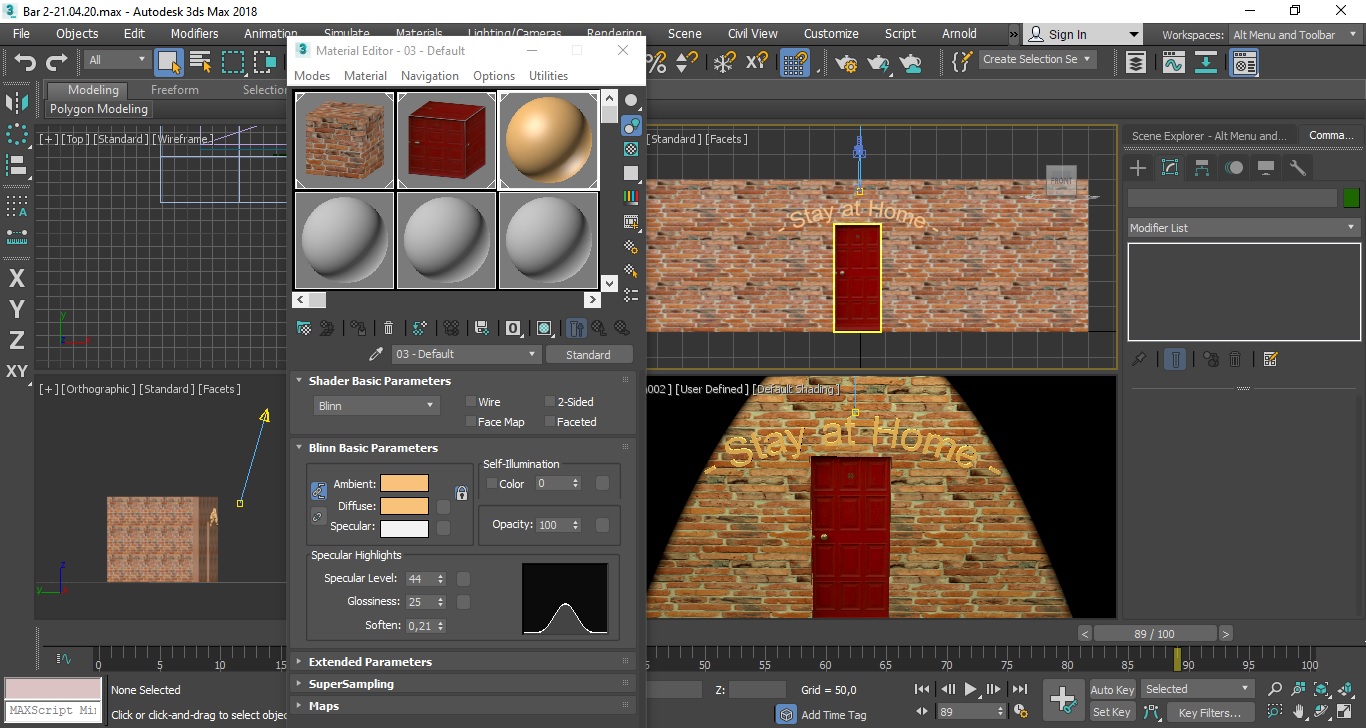Open the Modifiers menu

tap(194, 33)
